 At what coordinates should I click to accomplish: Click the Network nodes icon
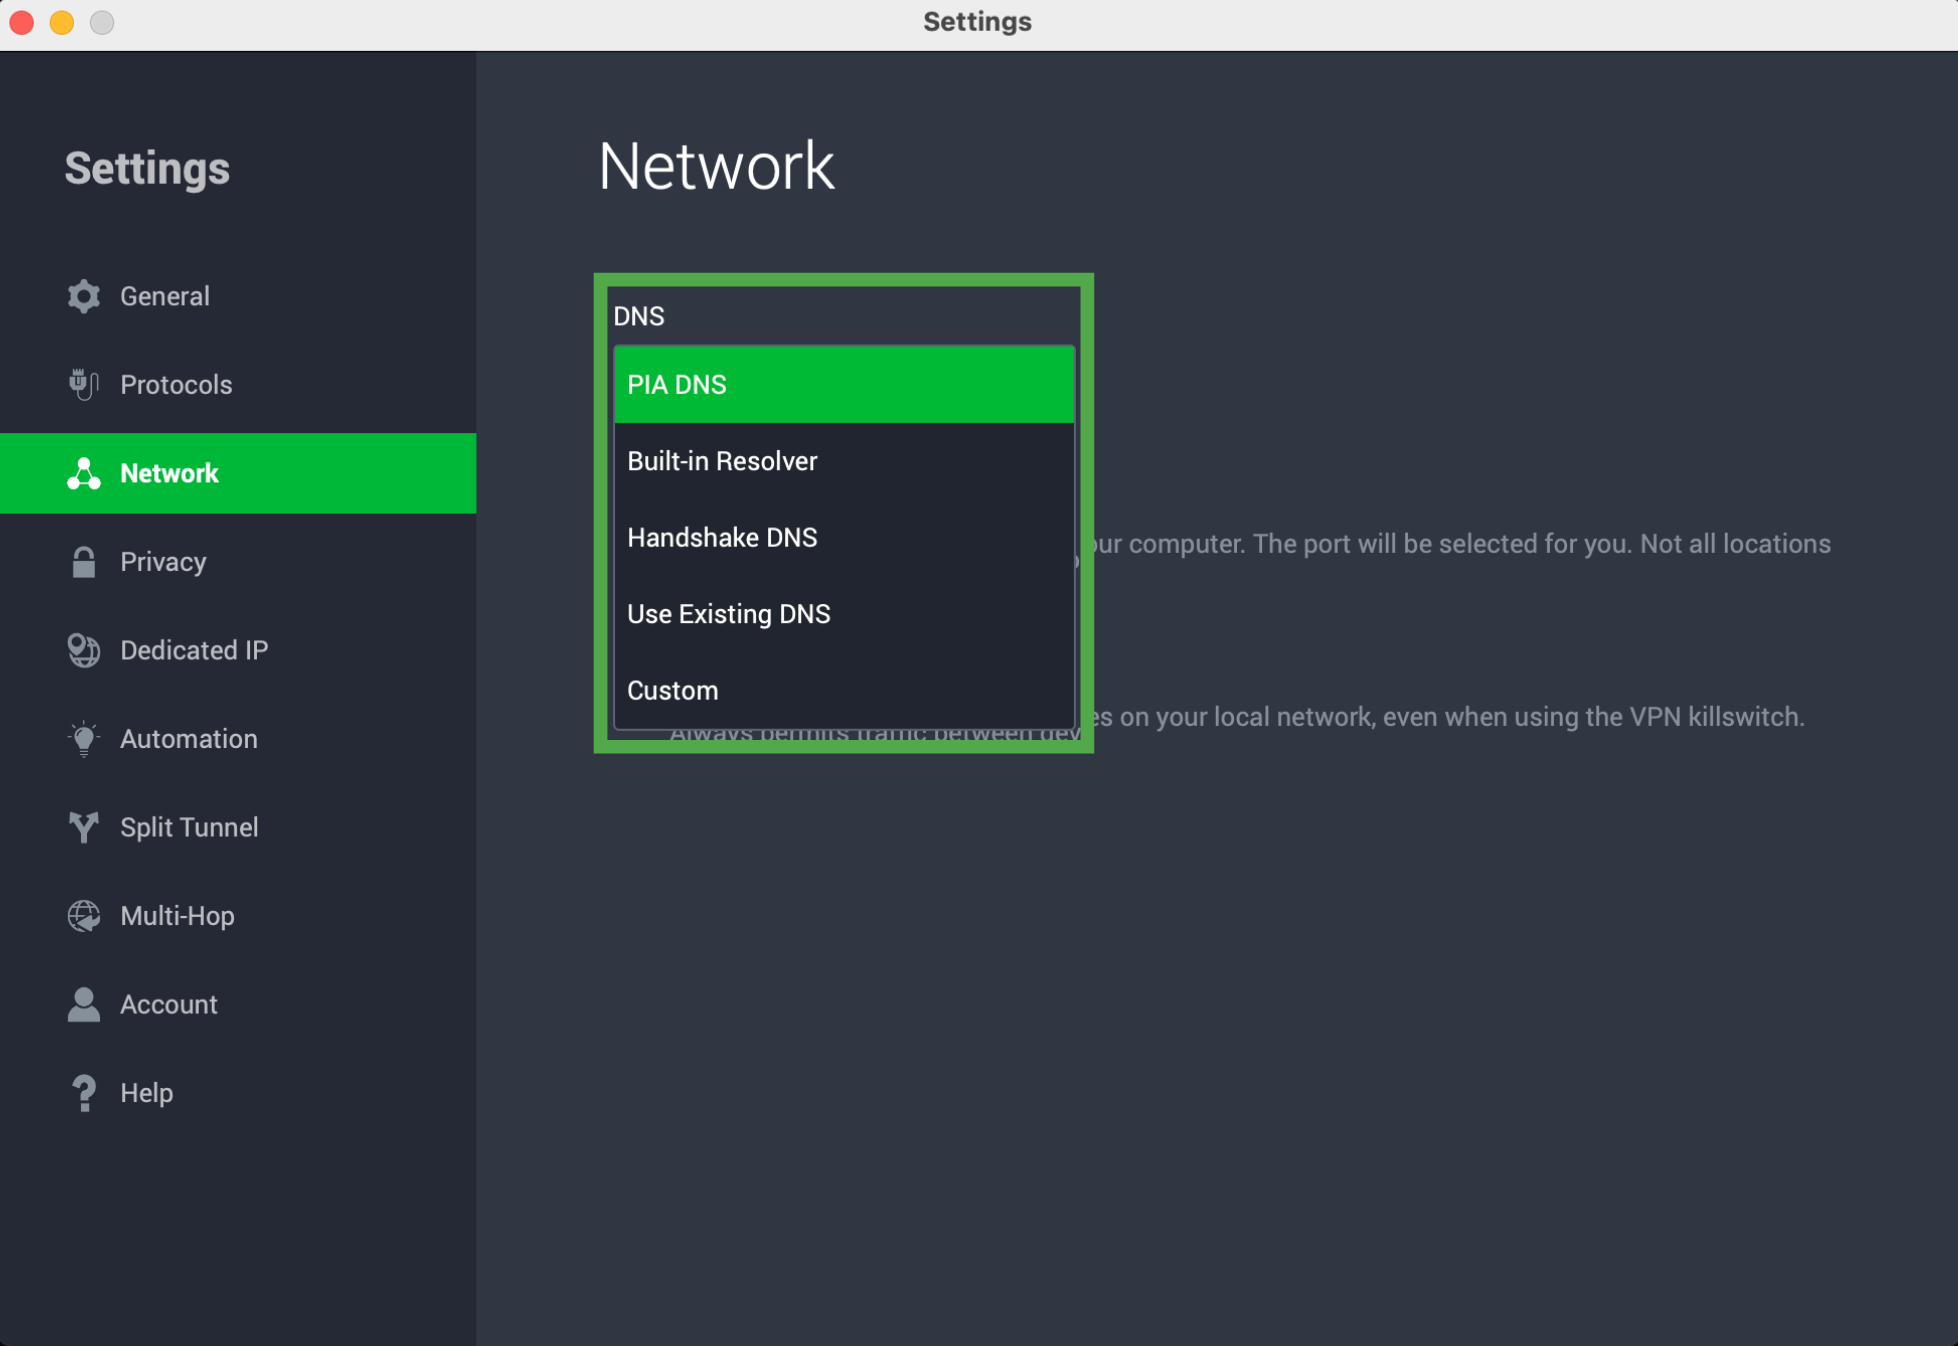[84, 473]
